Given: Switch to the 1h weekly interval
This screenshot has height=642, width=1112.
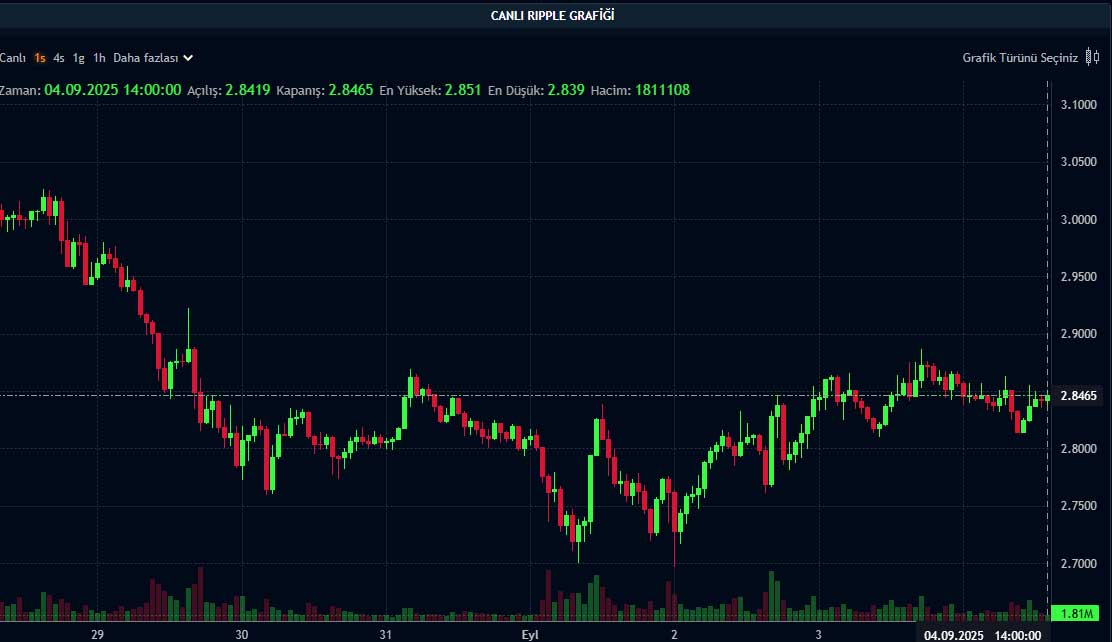Looking at the screenshot, I should tap(99, 58).
